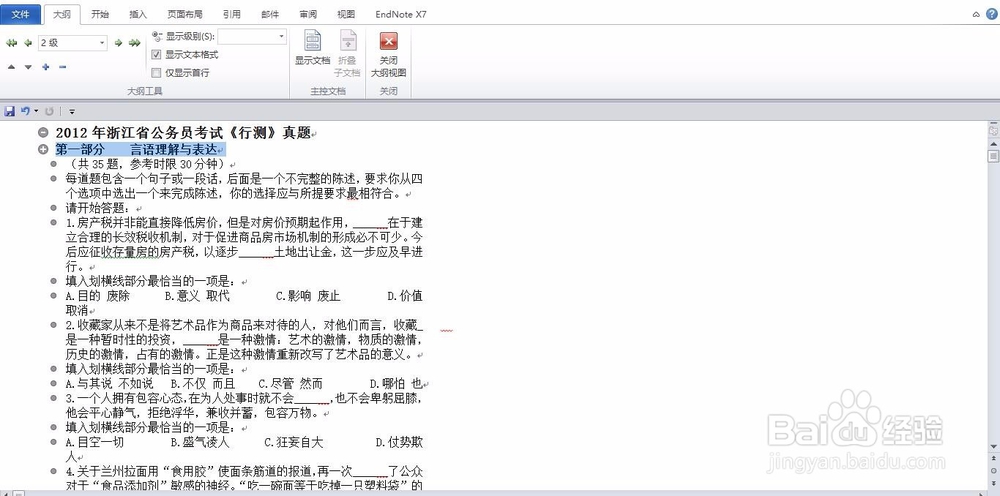Switch to the 引用 tab
1000x496 pixels.
(x=232, y=14)
